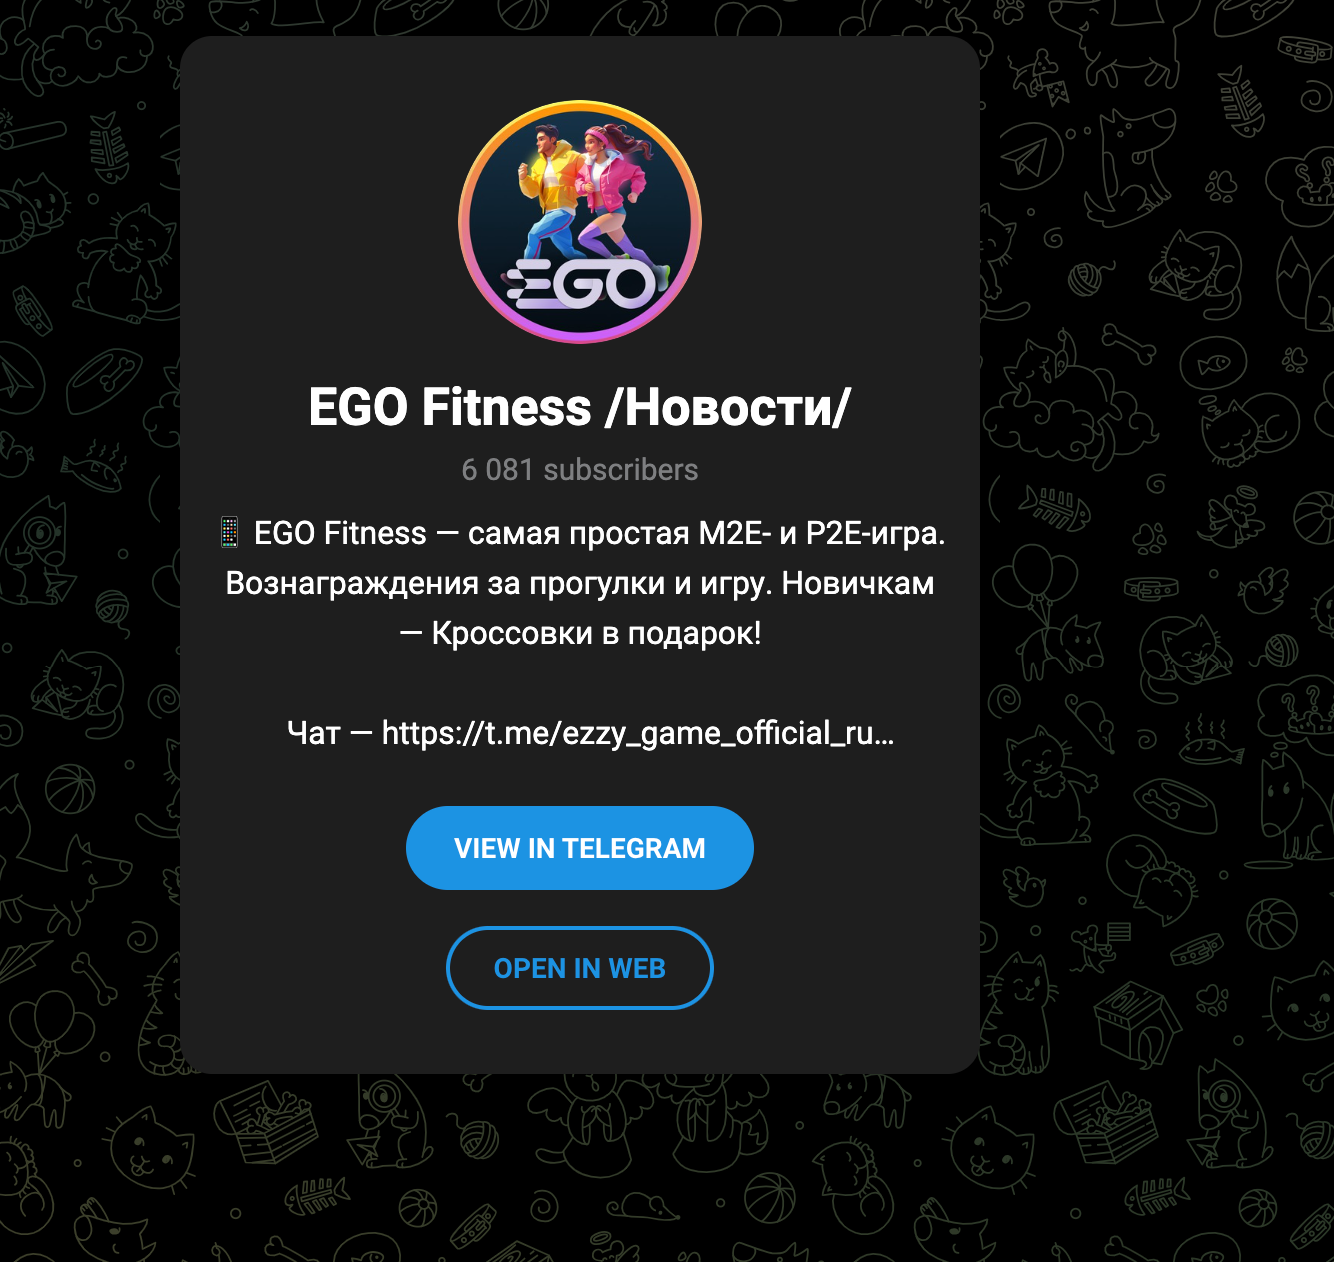1334x1262 pixels.
Task: Click the EGO Fitness channel avatar
Action: pos(580,222)
